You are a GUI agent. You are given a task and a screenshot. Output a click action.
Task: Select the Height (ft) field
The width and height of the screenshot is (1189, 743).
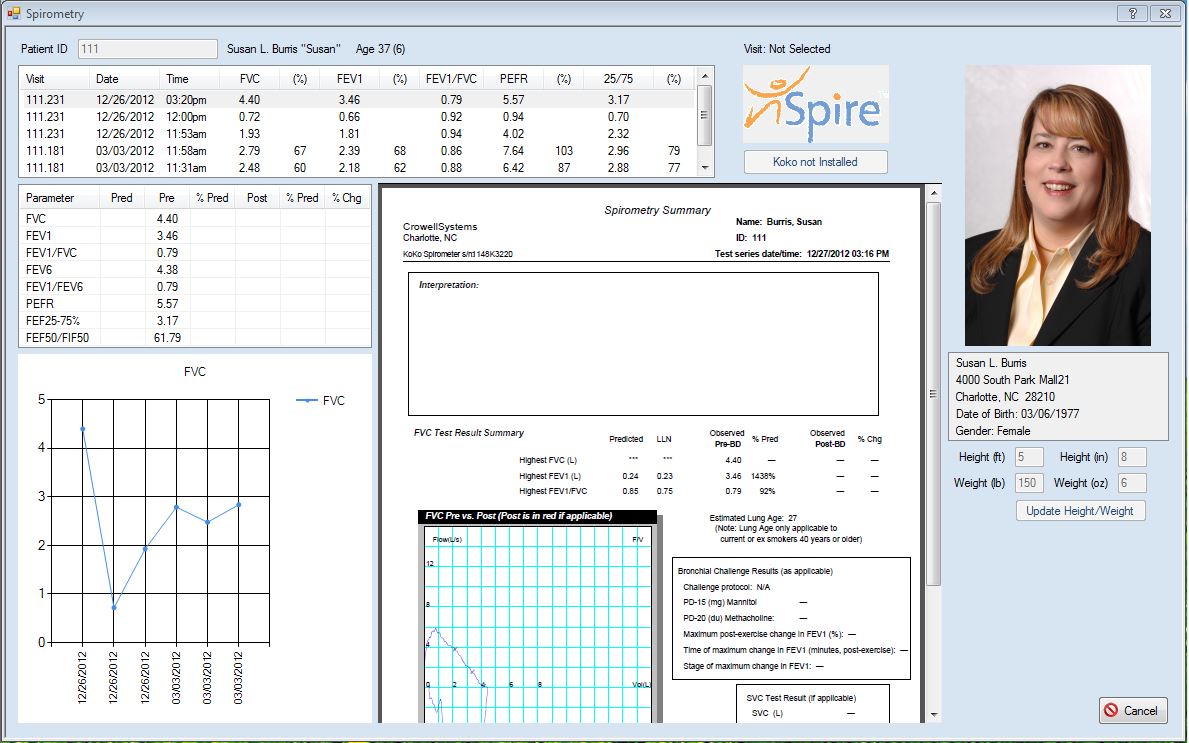(x=1029, y=457)
